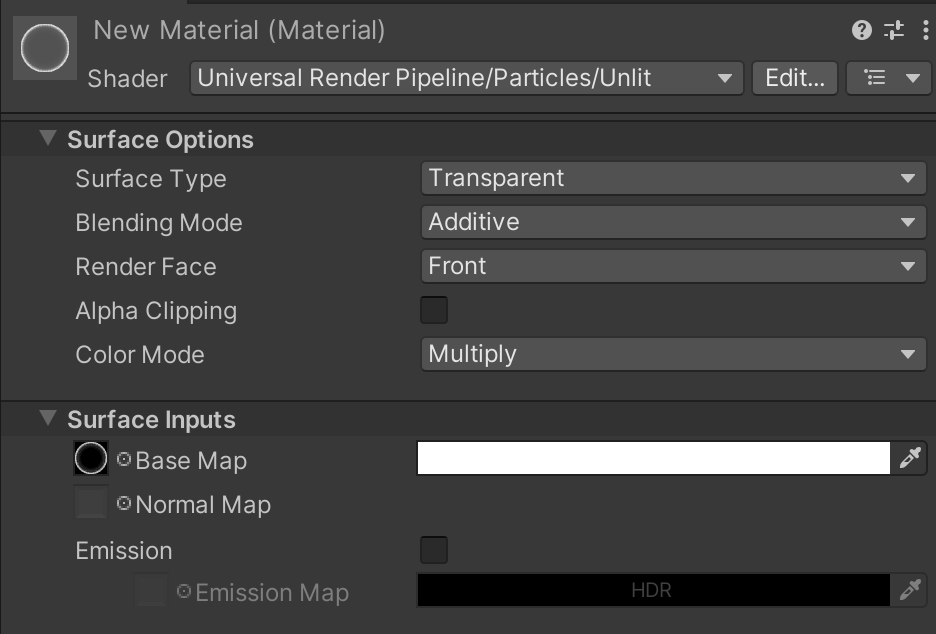Click the Normal Map texture object picker

point(122,504)
